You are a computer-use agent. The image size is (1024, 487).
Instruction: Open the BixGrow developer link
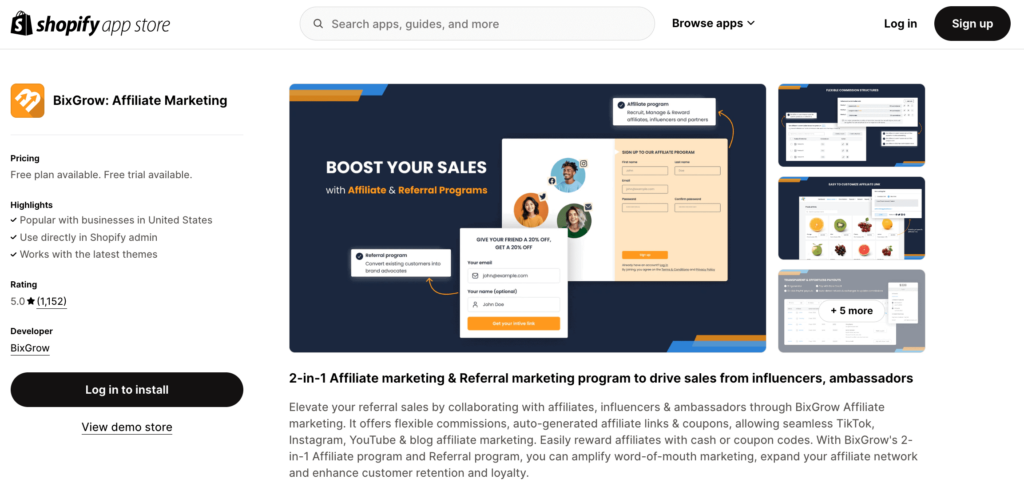point(30,348)
